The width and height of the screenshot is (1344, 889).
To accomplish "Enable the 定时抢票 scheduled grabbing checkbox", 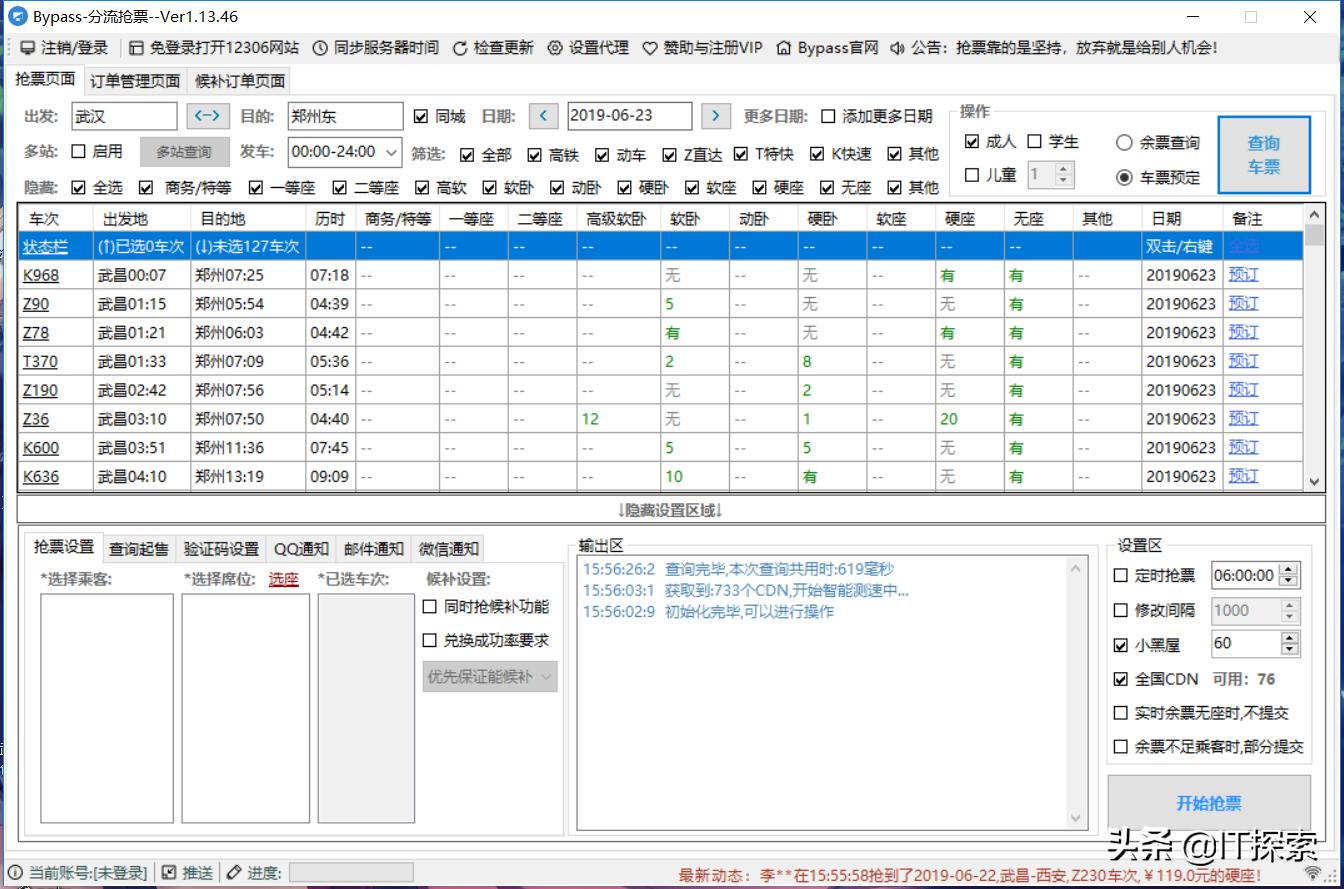I will [1122, 574].
